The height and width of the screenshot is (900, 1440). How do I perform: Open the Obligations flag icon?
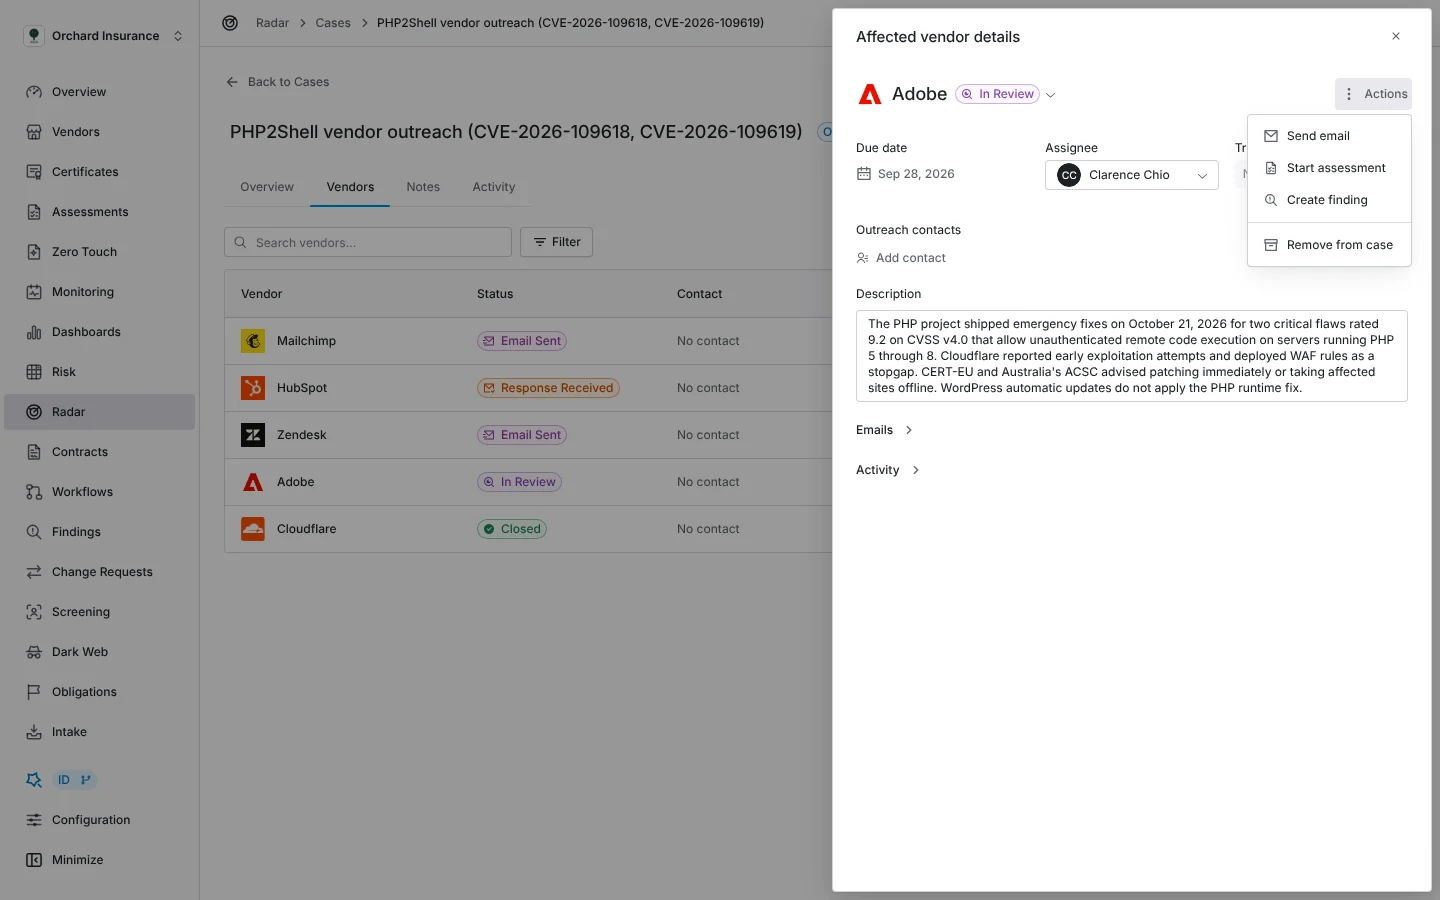[34, 692]
